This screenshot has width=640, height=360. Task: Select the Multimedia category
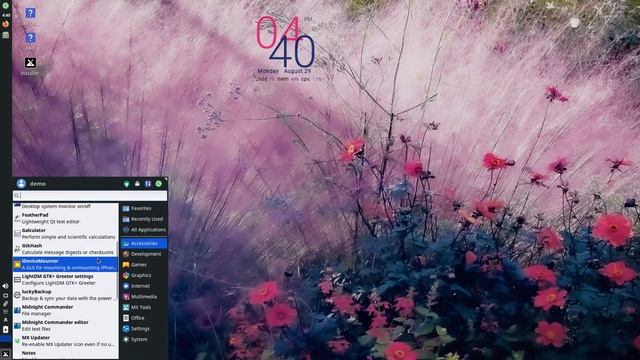[x=144, y=297]
